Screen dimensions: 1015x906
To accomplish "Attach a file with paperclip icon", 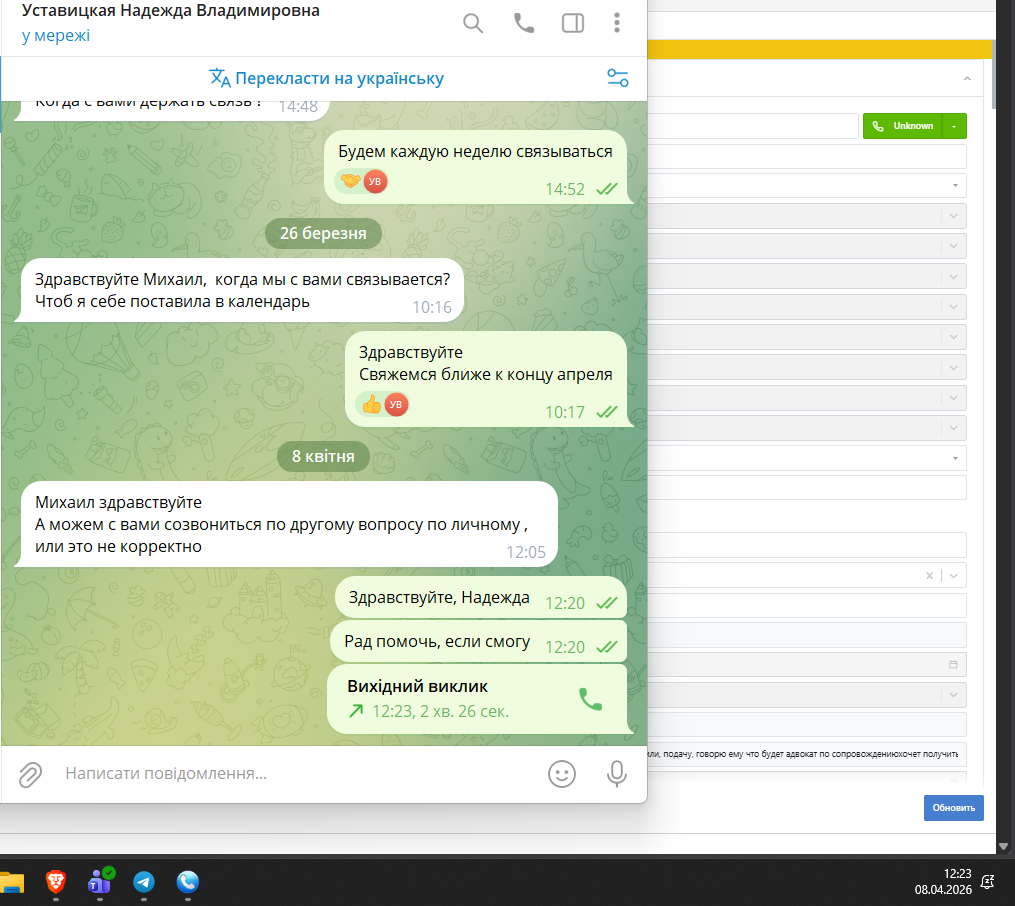I will 30,774.
